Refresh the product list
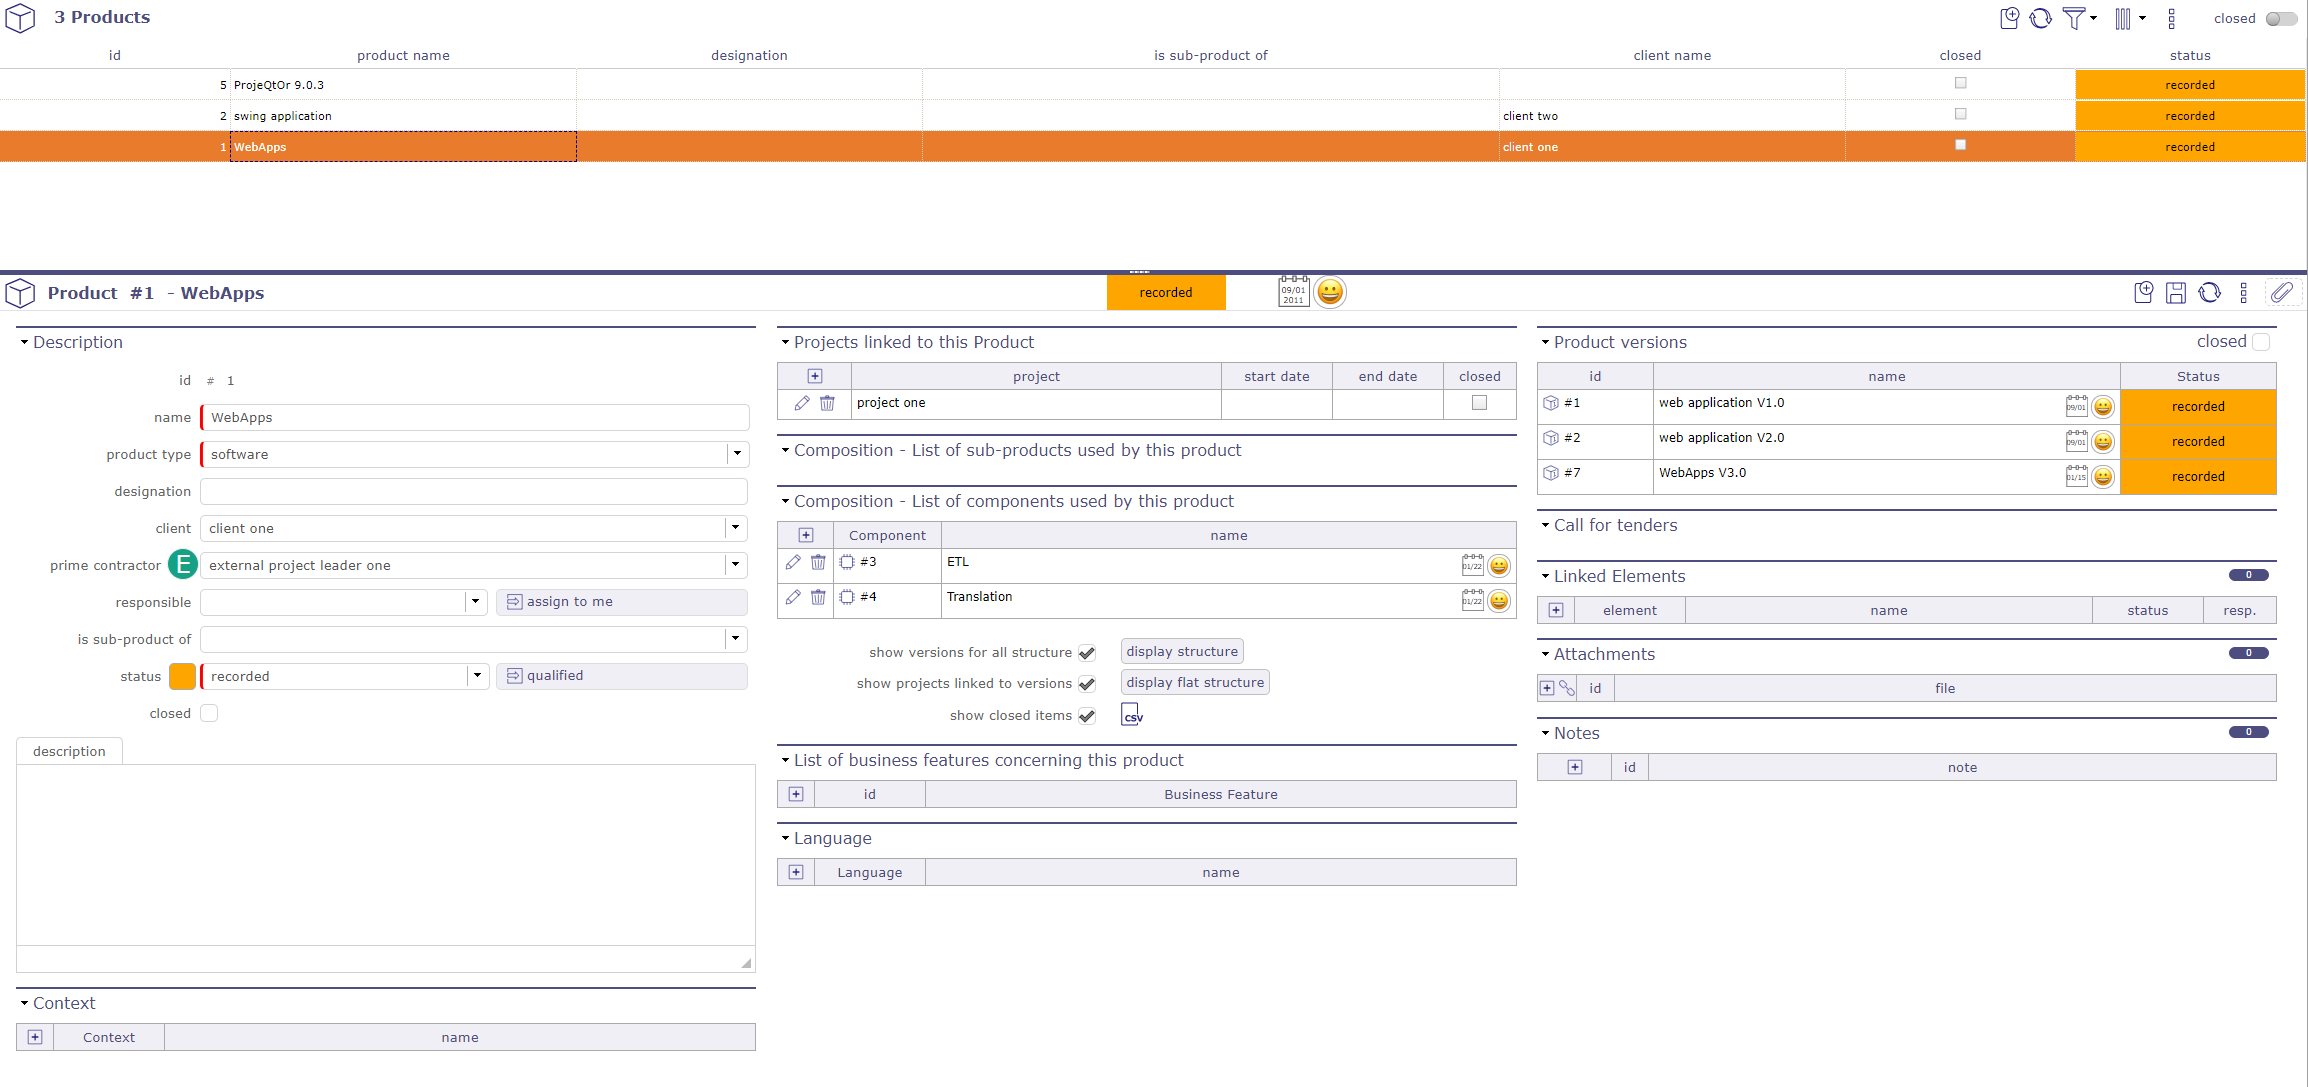Image resolution: width=2308 pixels, height=1087 pixels. (2041, 18)
